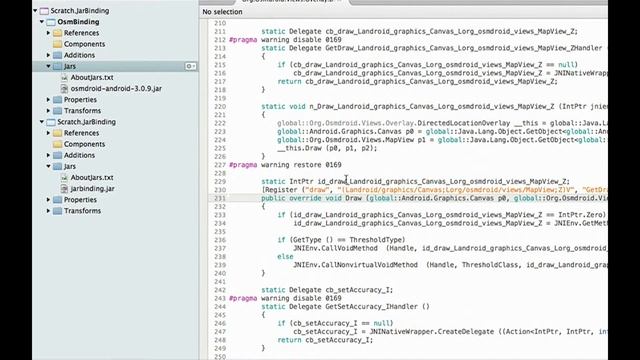Expand Transforms under Scratch.JarBinding project
640x360 pixels.
[x=49, y=211]
